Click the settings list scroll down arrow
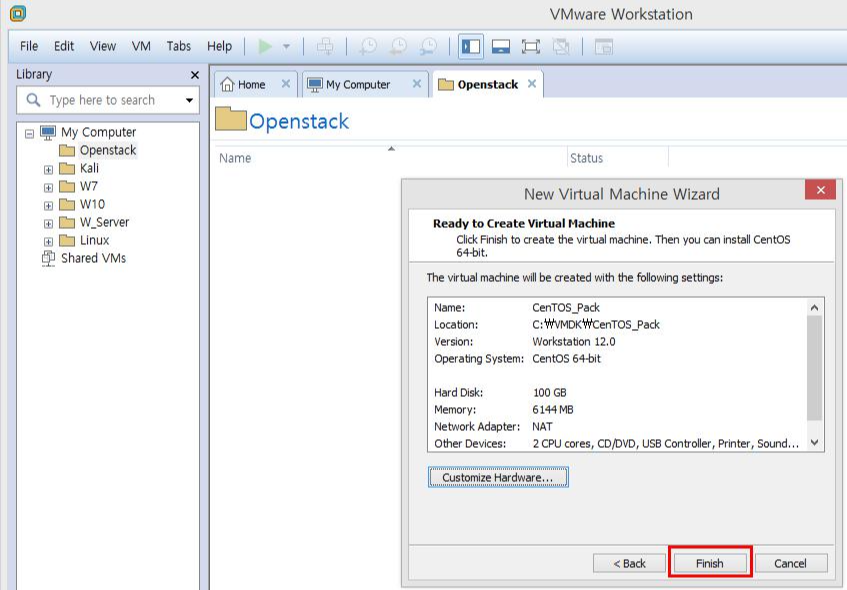The image size is (847, 590). 815,442
